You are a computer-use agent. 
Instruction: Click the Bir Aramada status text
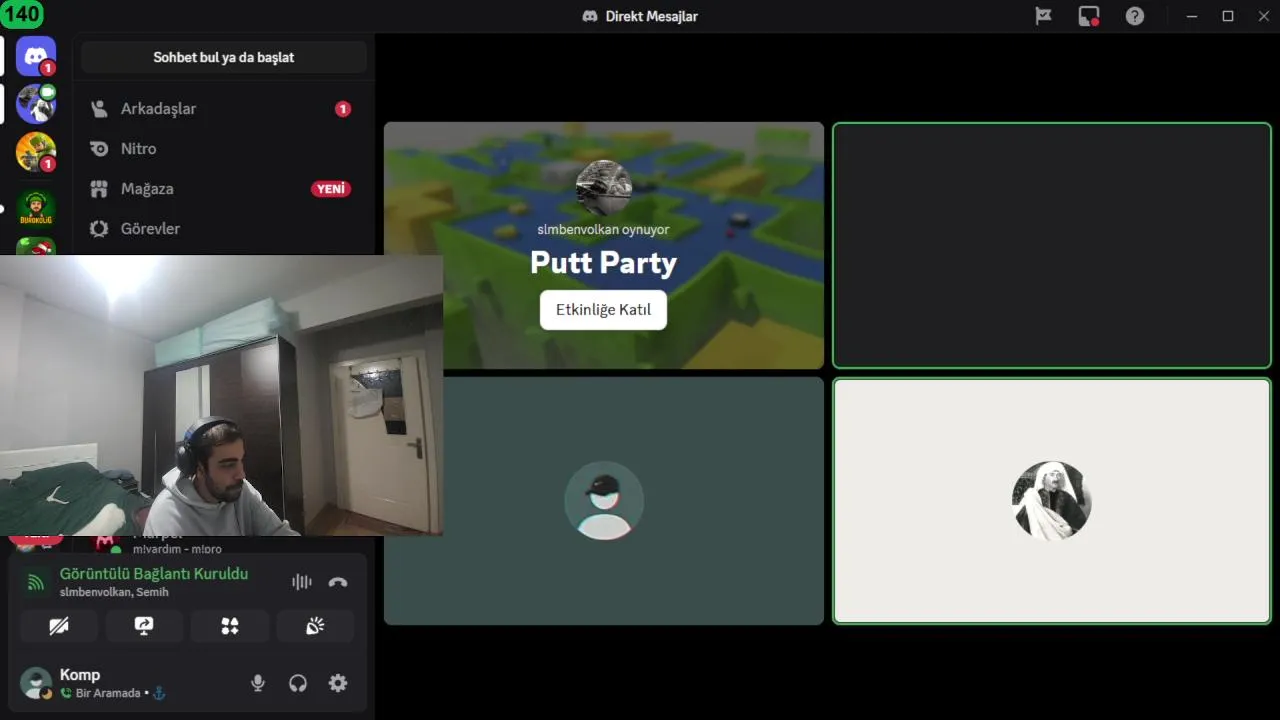[108, 693]
